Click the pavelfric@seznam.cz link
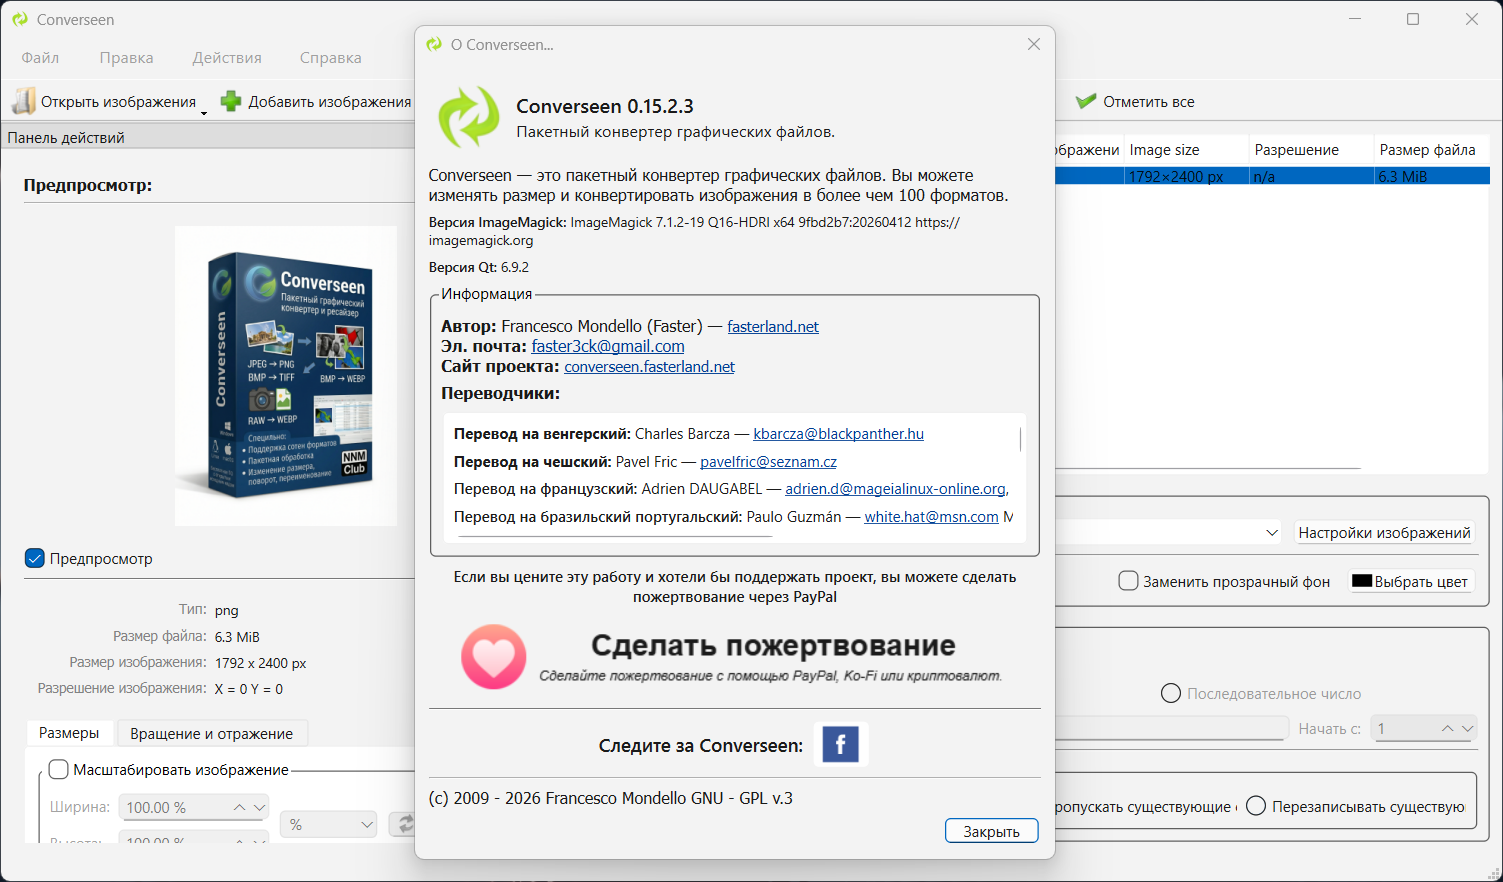Screen dimensions: 1503x882 click(768, 462)
